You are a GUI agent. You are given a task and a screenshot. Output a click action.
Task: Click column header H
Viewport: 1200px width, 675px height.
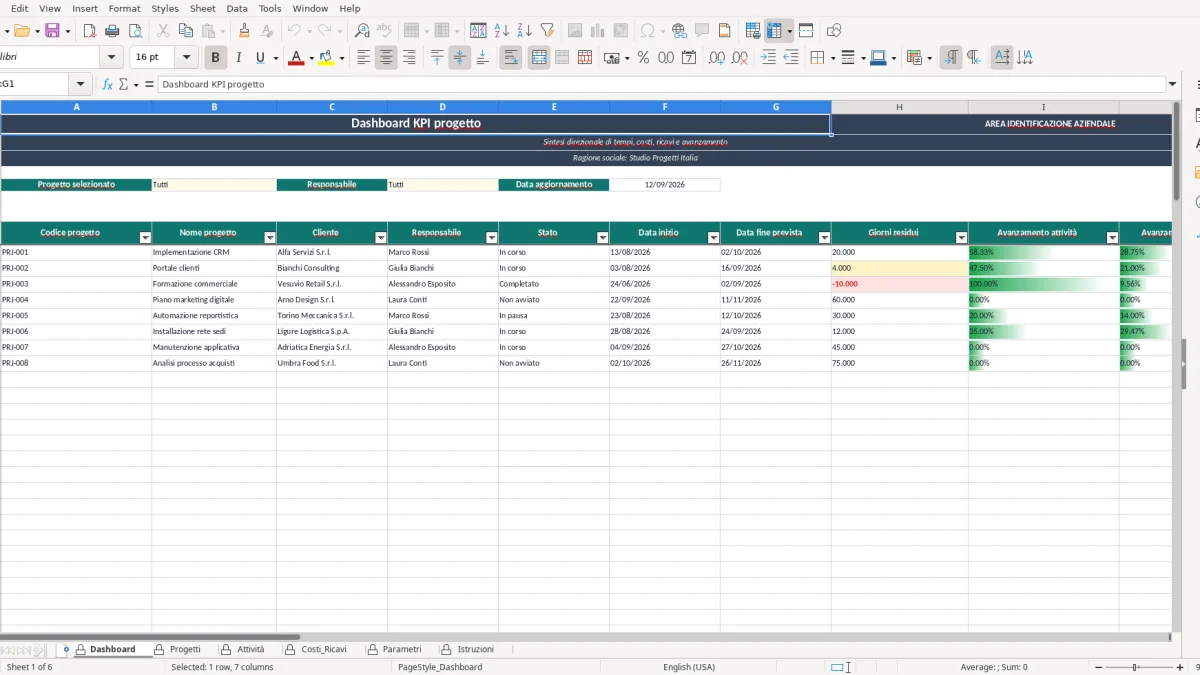899,107
